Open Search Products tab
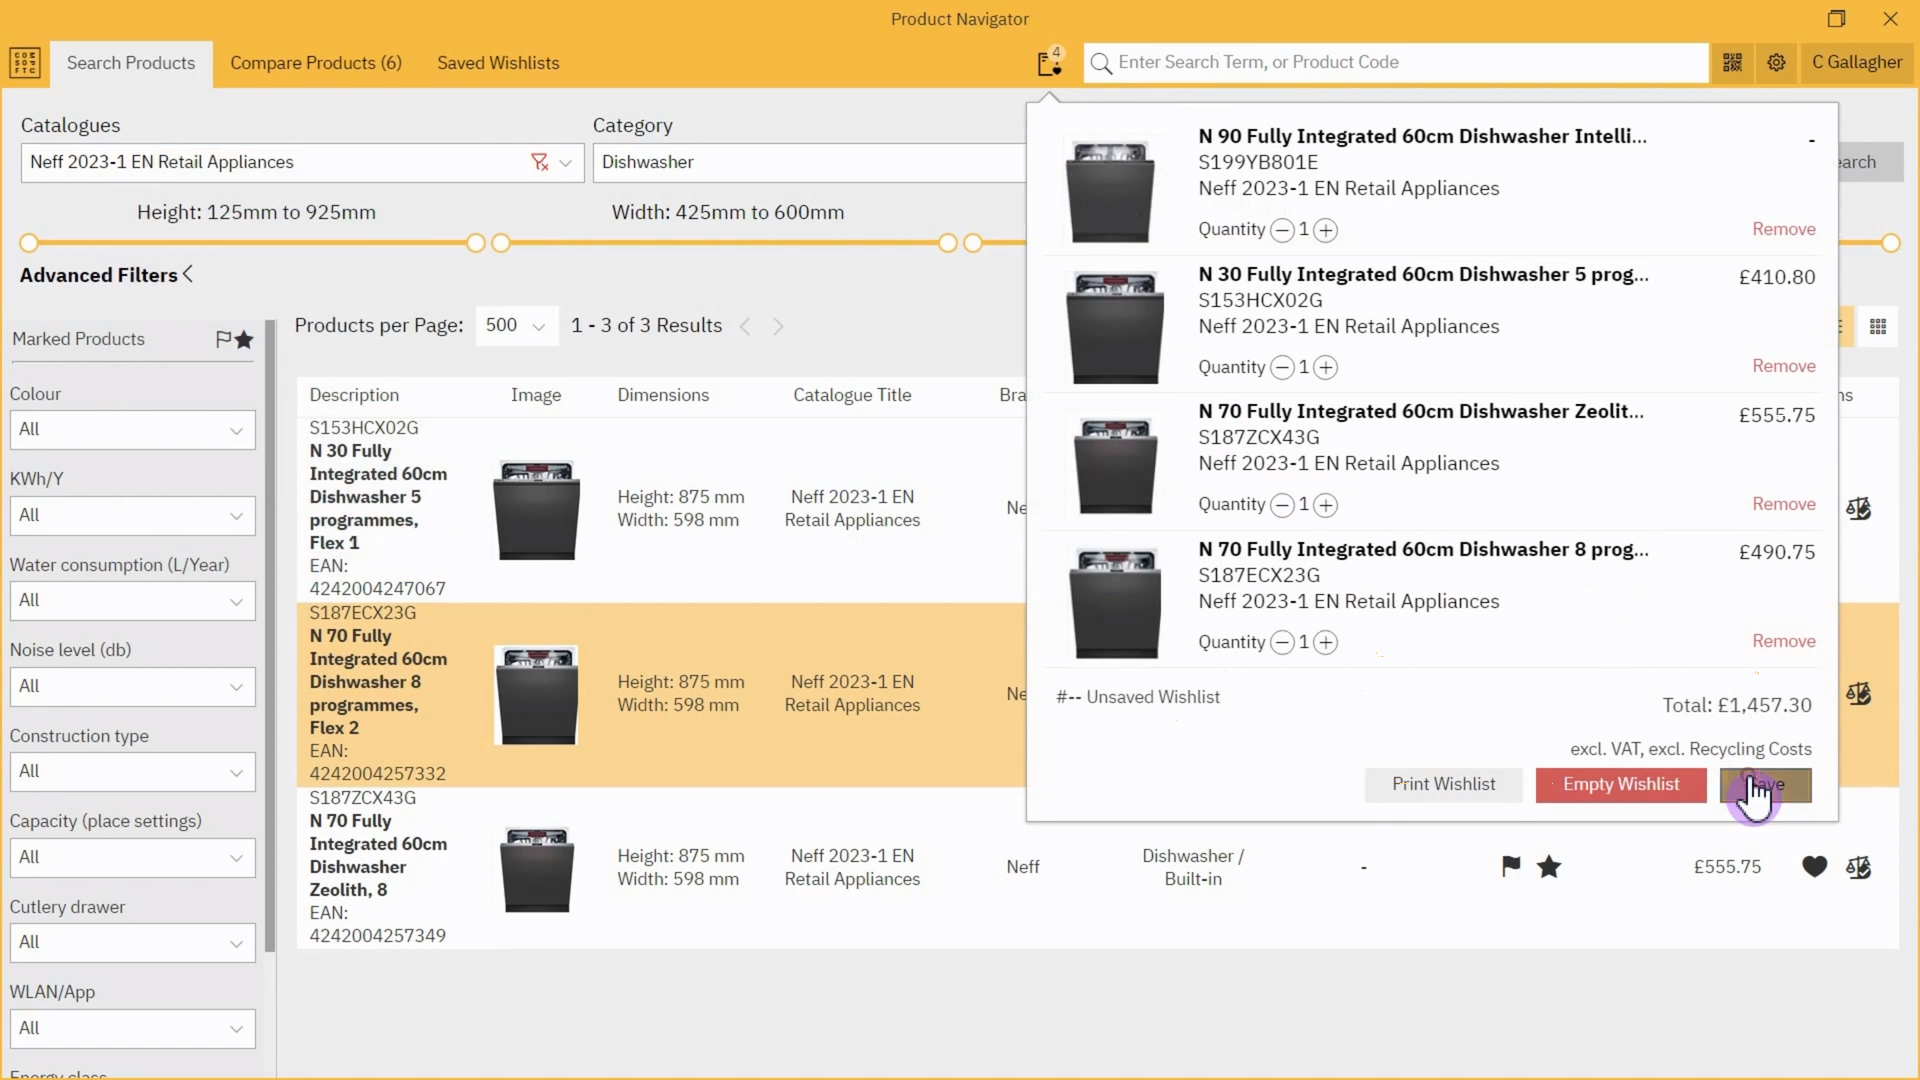 point(131,63)
